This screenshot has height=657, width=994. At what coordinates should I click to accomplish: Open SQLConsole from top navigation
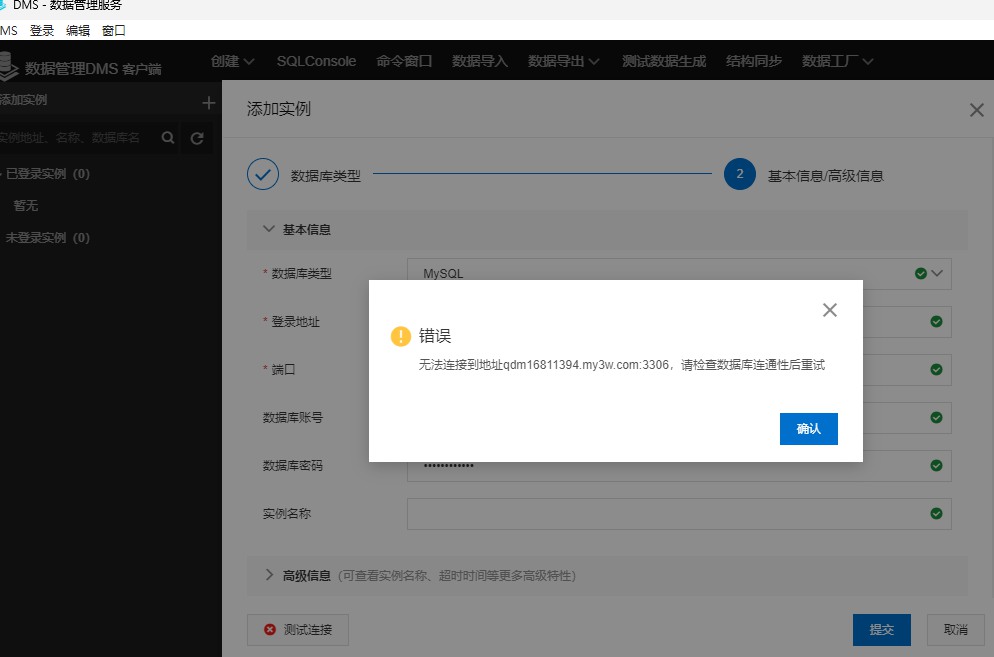(x=316, y=62)
